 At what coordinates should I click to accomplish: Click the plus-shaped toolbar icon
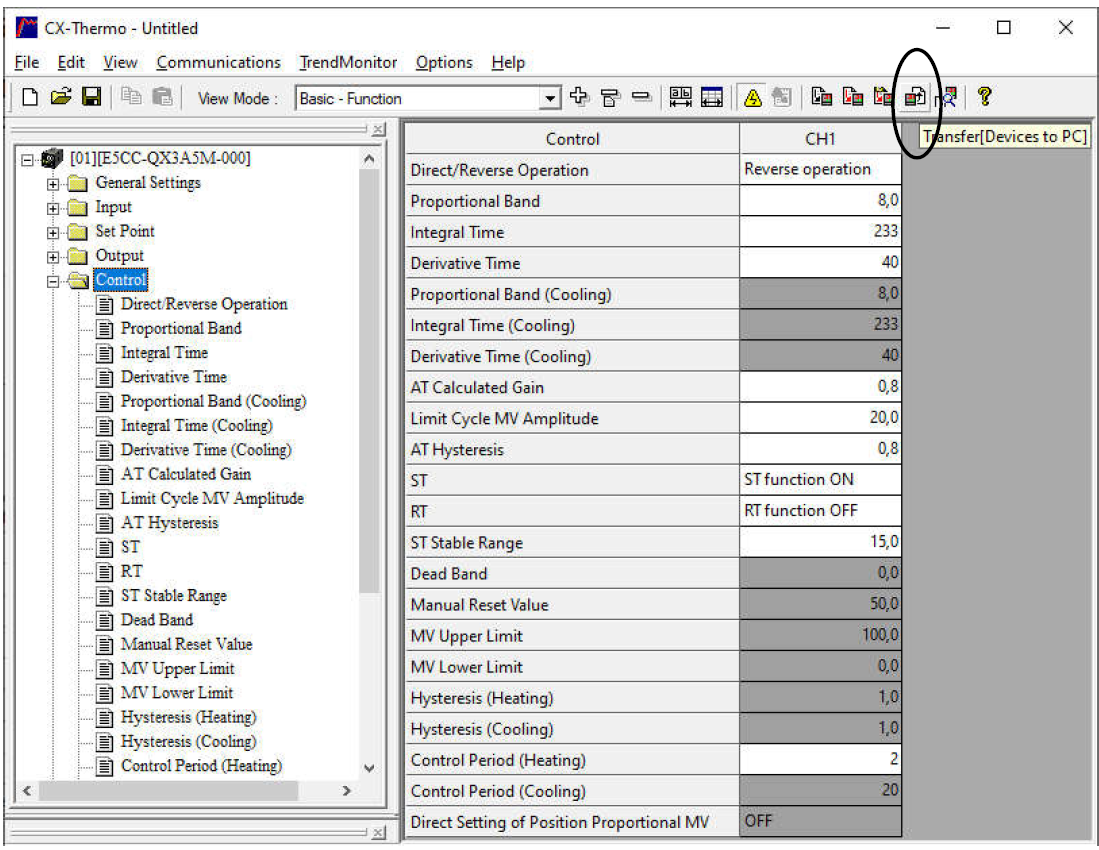[579, 97]
